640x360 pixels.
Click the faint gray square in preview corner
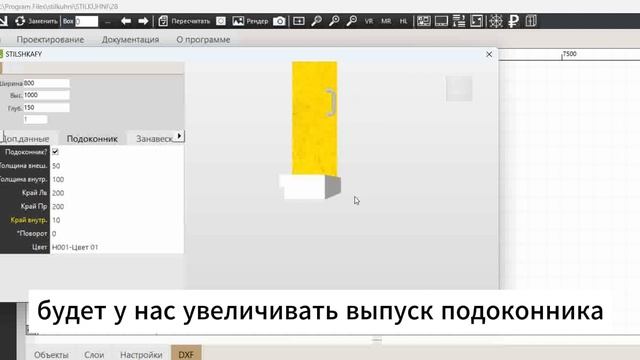(459, 89)
